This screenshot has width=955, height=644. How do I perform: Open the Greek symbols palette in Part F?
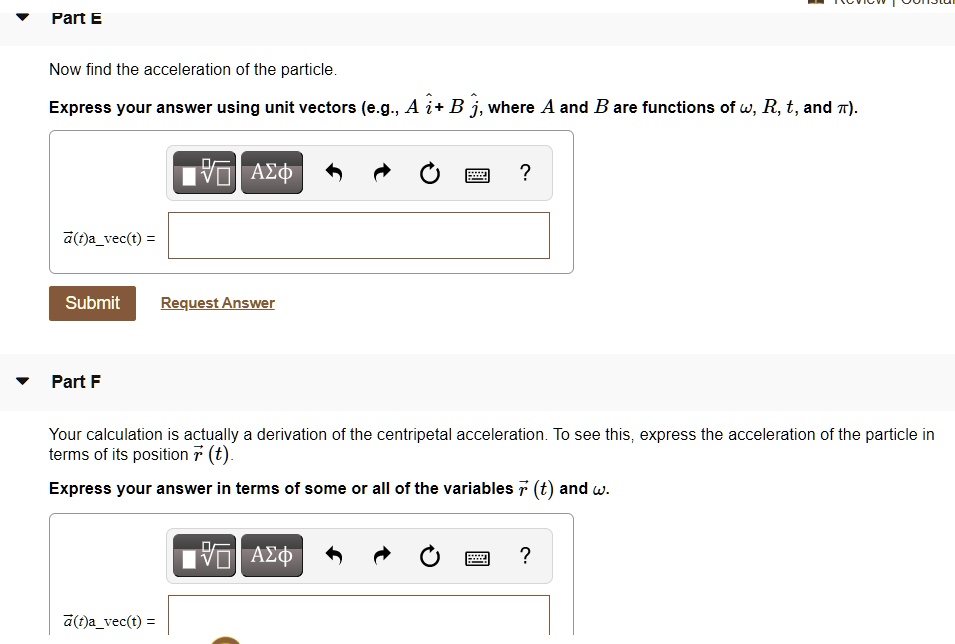pos(271,555)
